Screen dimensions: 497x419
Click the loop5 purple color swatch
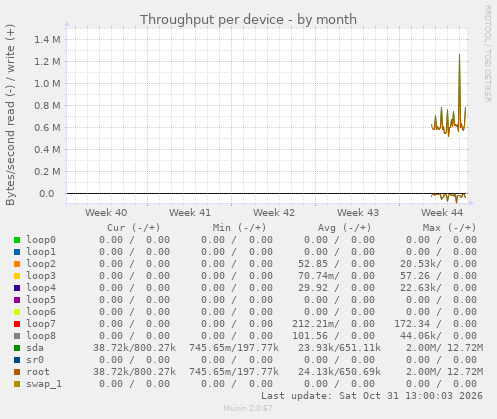point(17,300)
